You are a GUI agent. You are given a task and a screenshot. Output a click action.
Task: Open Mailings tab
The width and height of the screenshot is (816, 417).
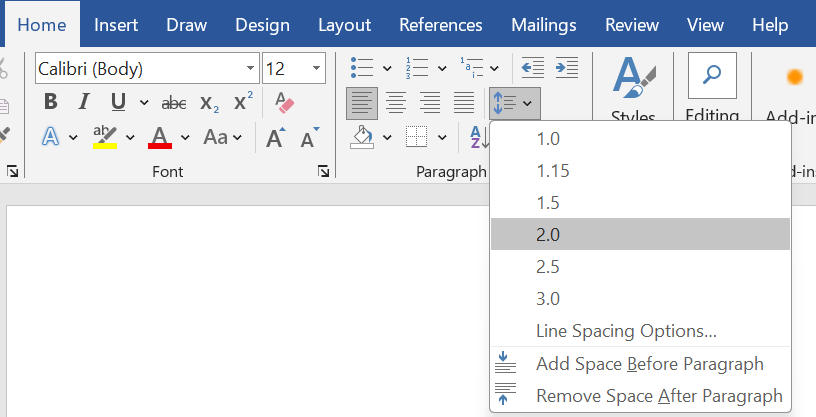tap(544, 24)
